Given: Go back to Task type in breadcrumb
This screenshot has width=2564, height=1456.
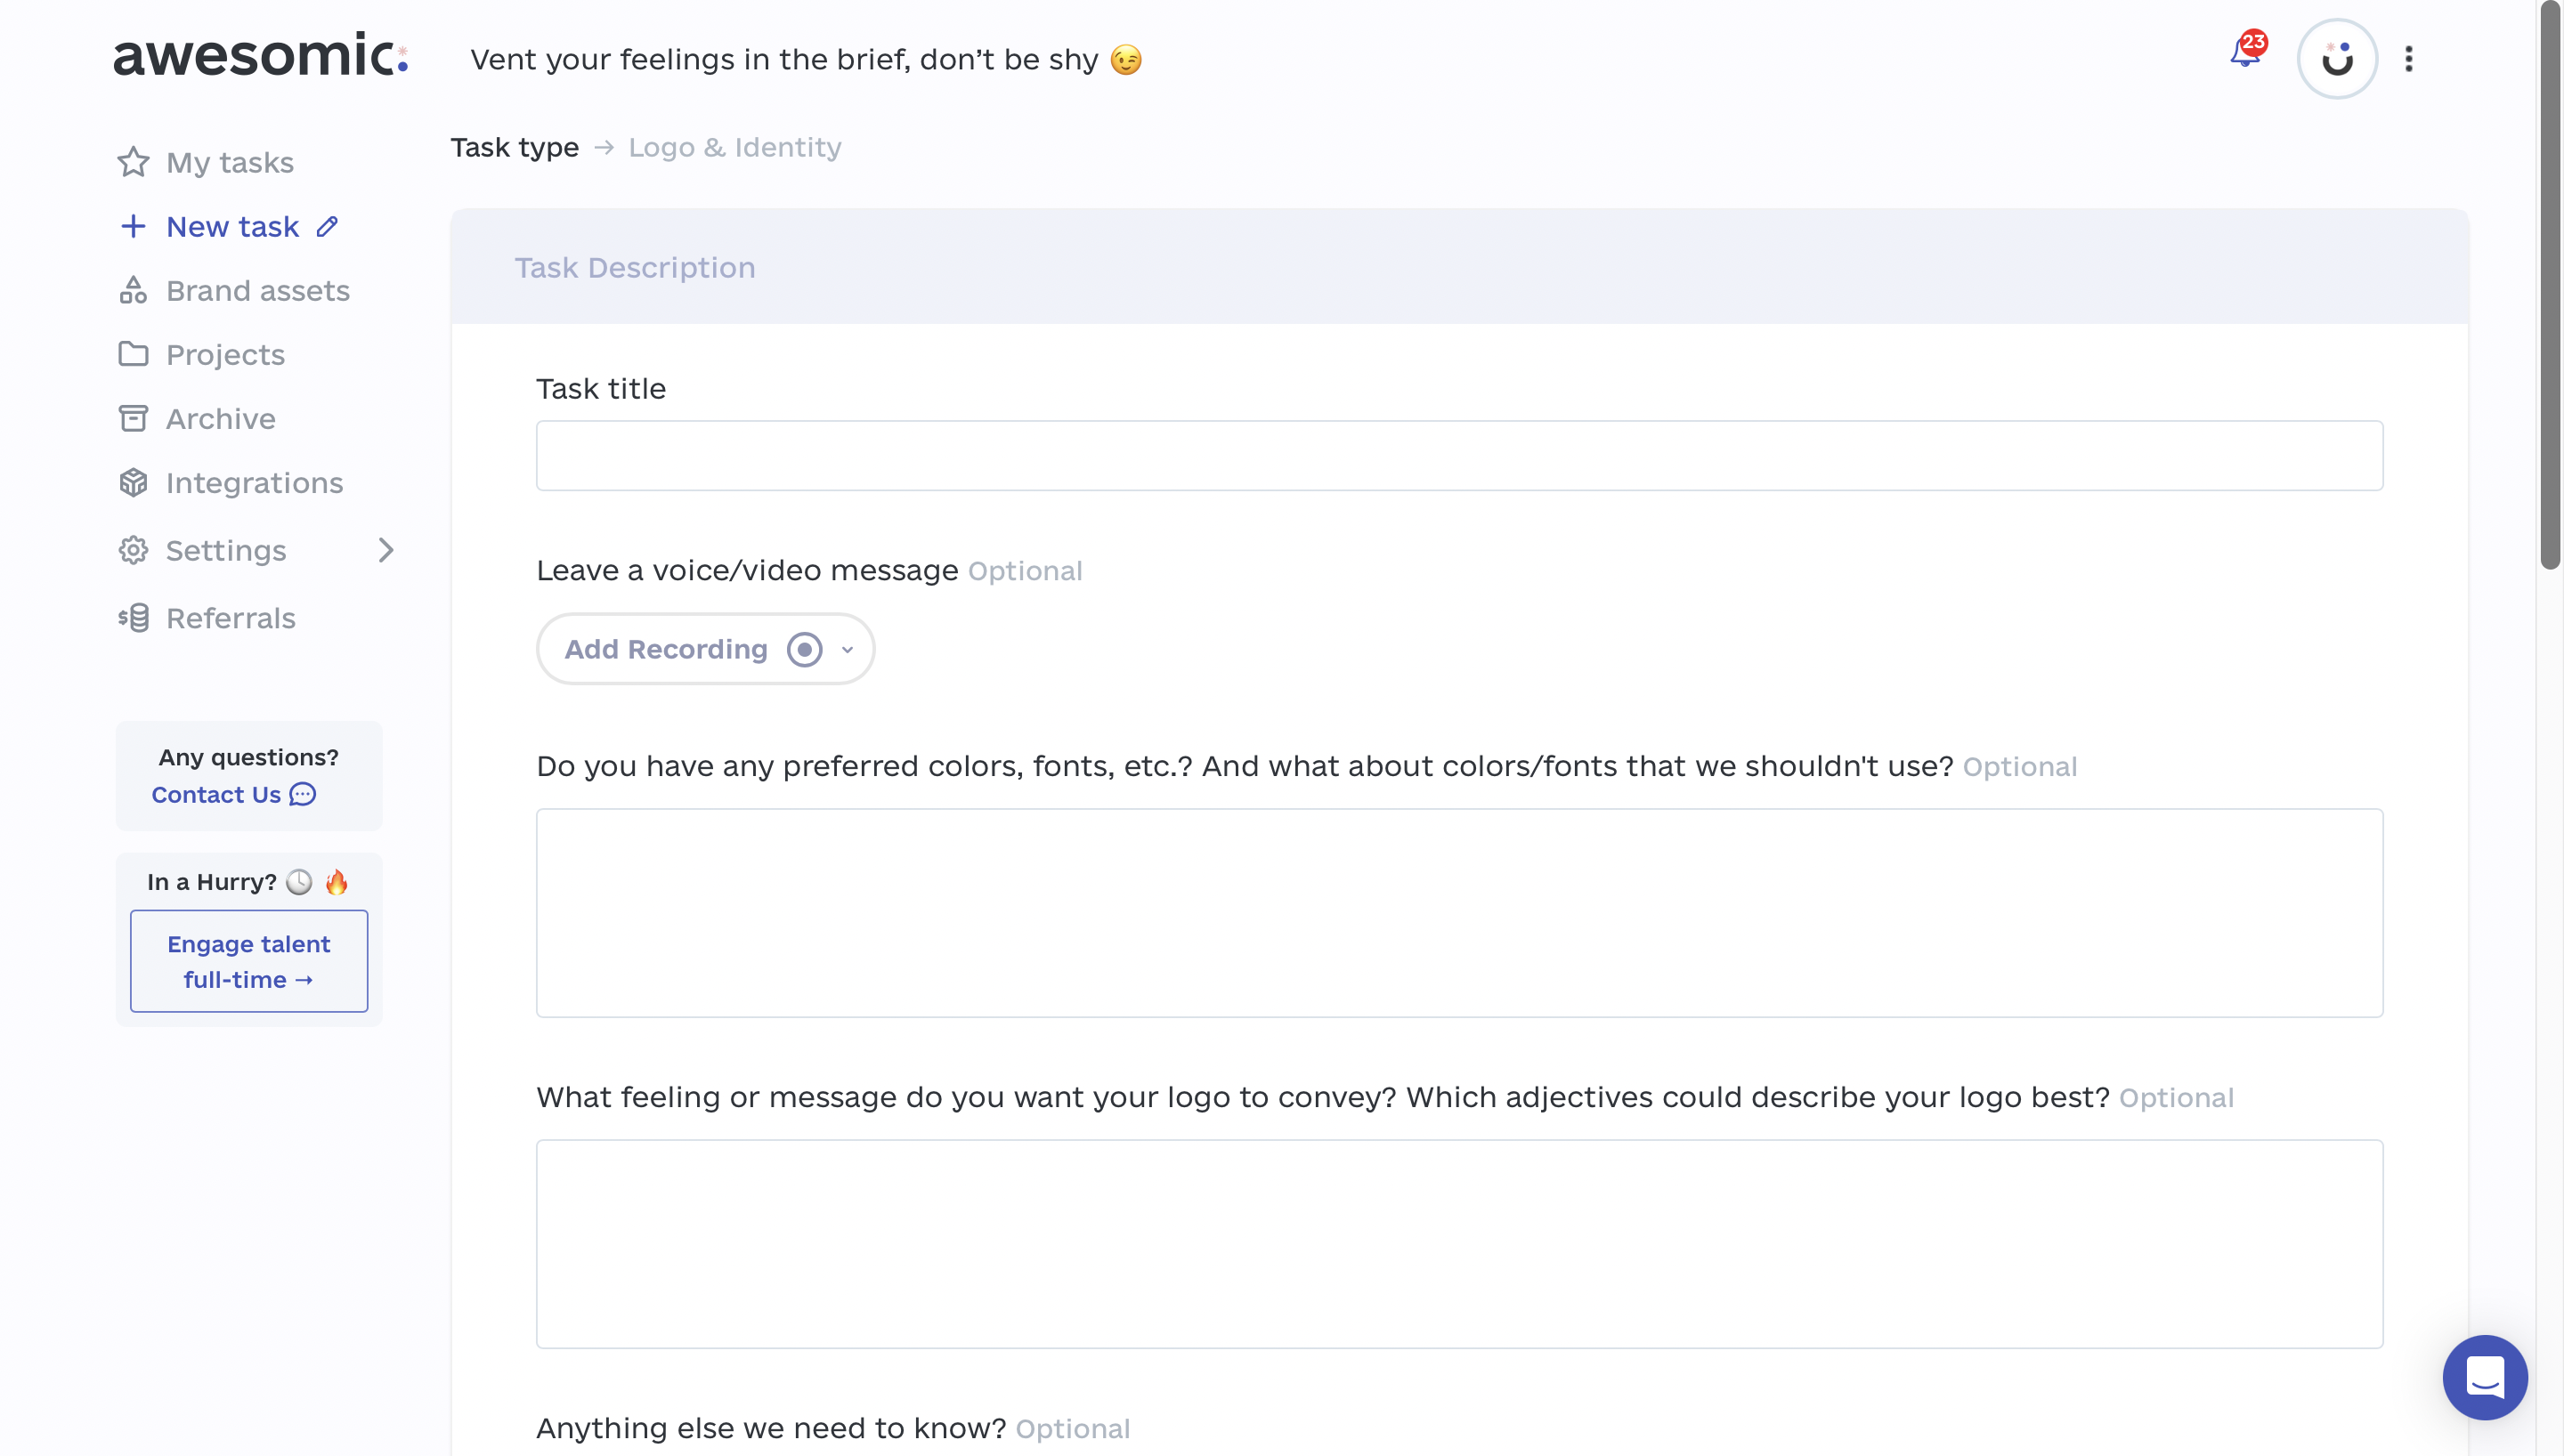Looking at the screenshot, I should pos(514,147).
